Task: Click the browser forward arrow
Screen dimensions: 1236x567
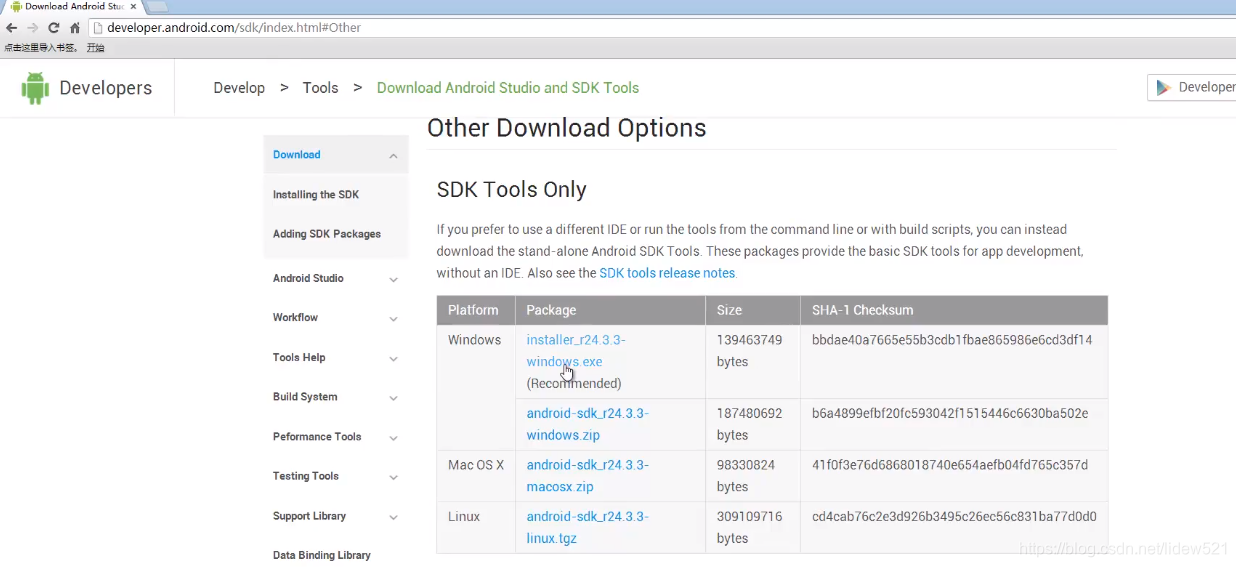Action: pos(32,28)
